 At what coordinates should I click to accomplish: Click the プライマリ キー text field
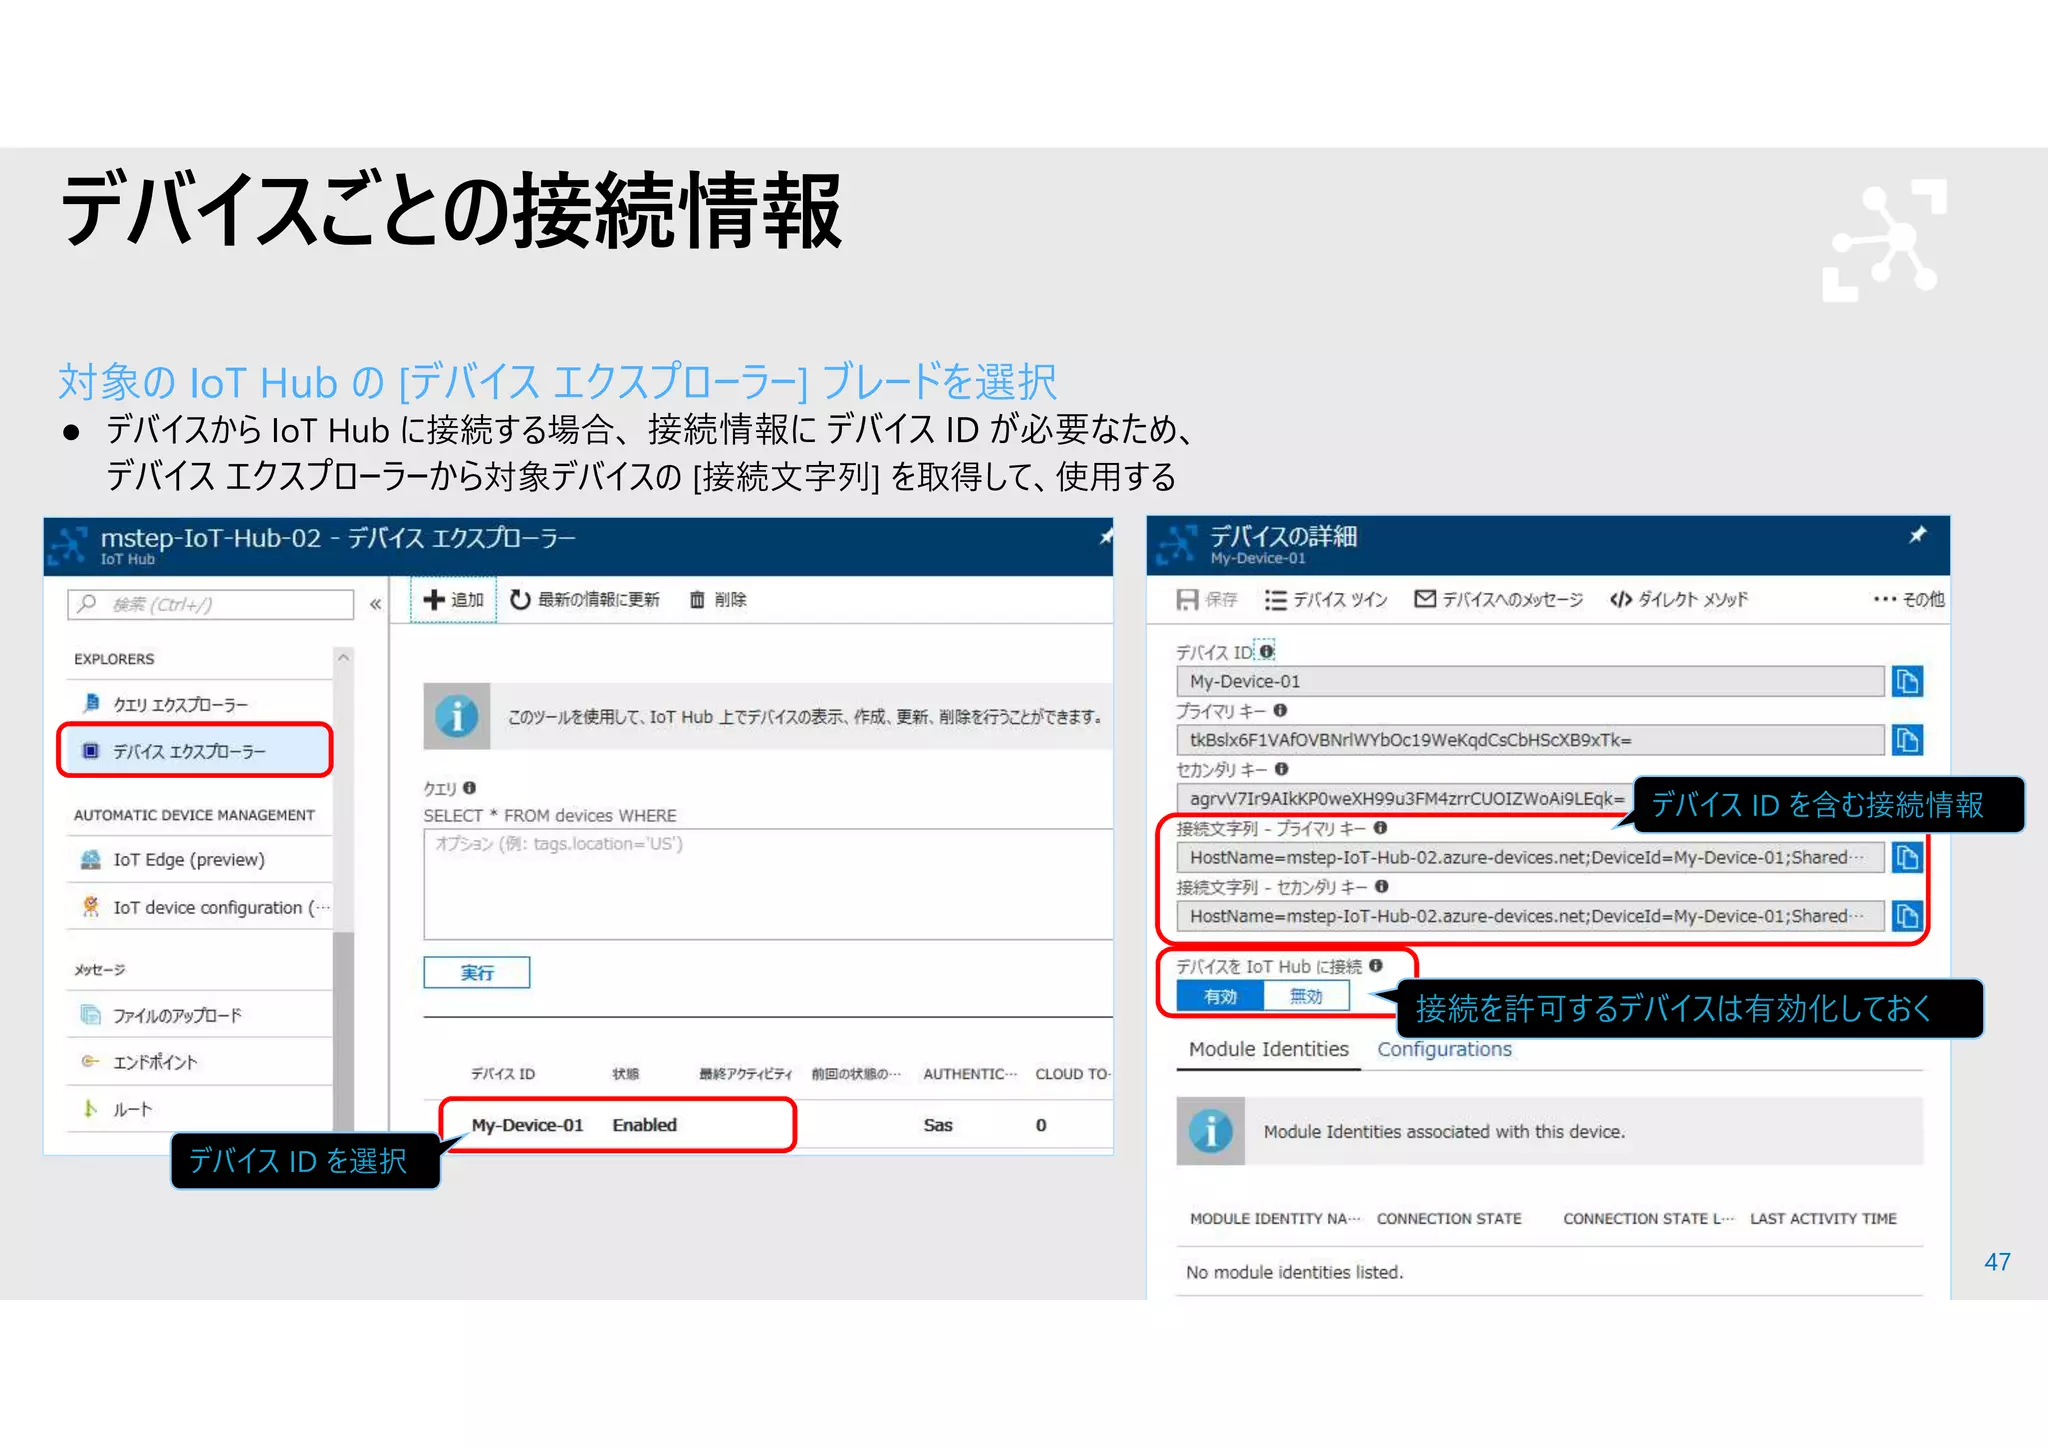tap(1530, 740)
